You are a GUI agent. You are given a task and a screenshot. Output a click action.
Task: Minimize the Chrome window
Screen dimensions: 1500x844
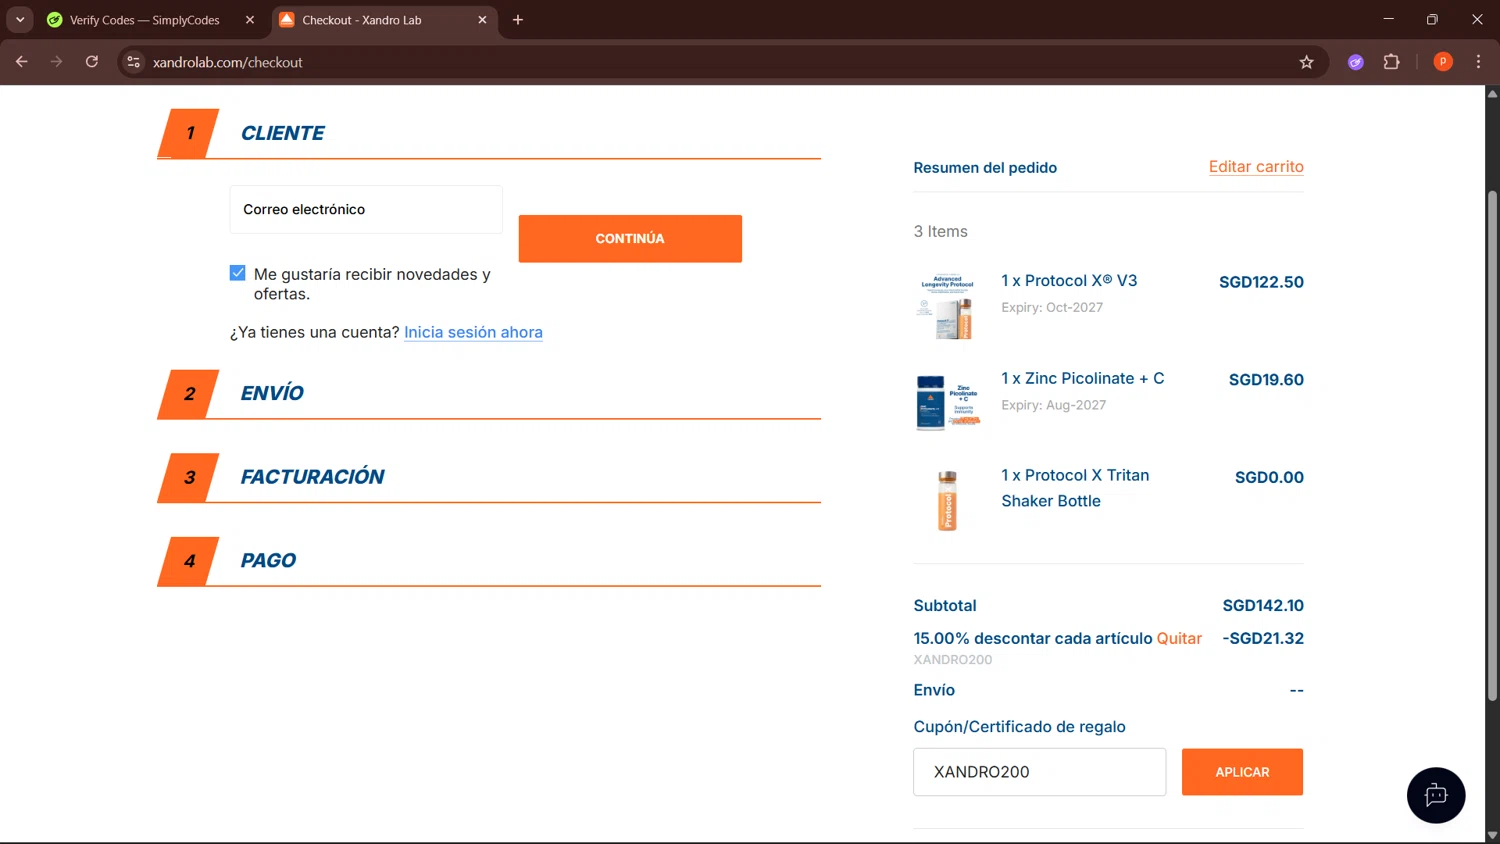click(1388, 20)
